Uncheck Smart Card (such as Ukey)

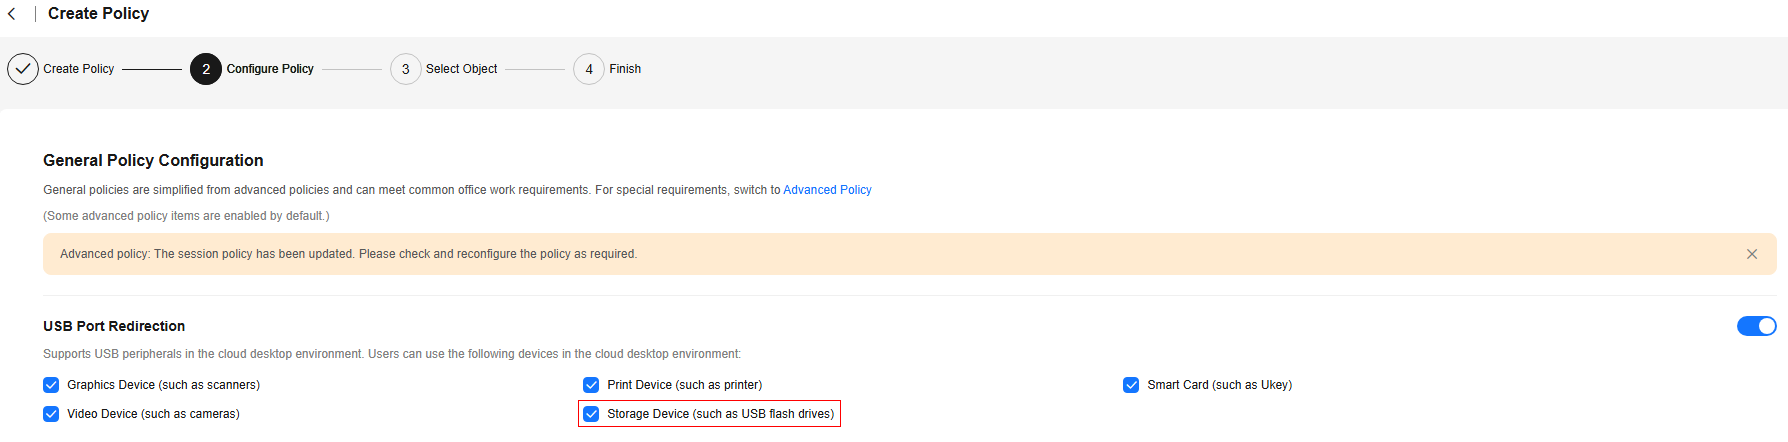1131,385
